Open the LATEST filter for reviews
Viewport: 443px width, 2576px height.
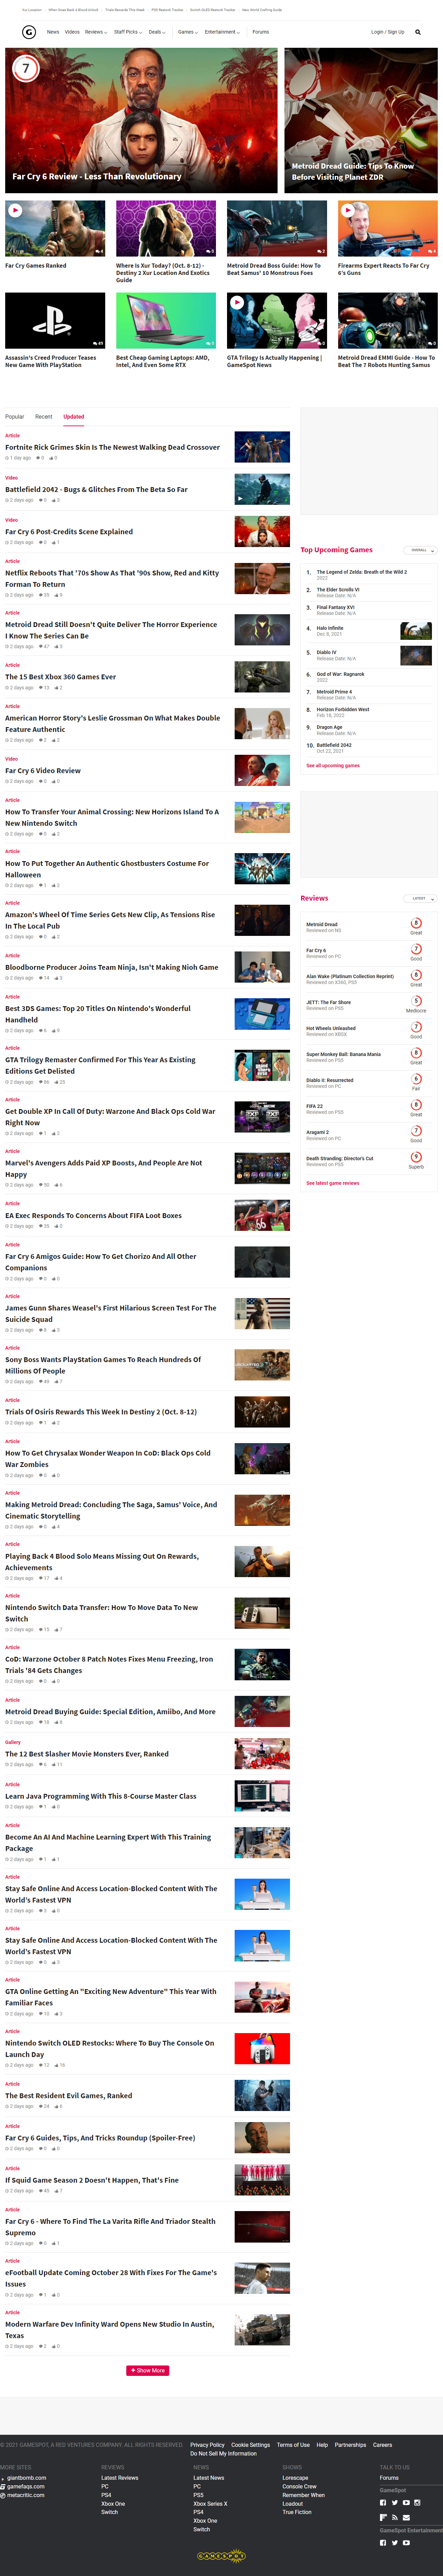(x=421, y=898)
